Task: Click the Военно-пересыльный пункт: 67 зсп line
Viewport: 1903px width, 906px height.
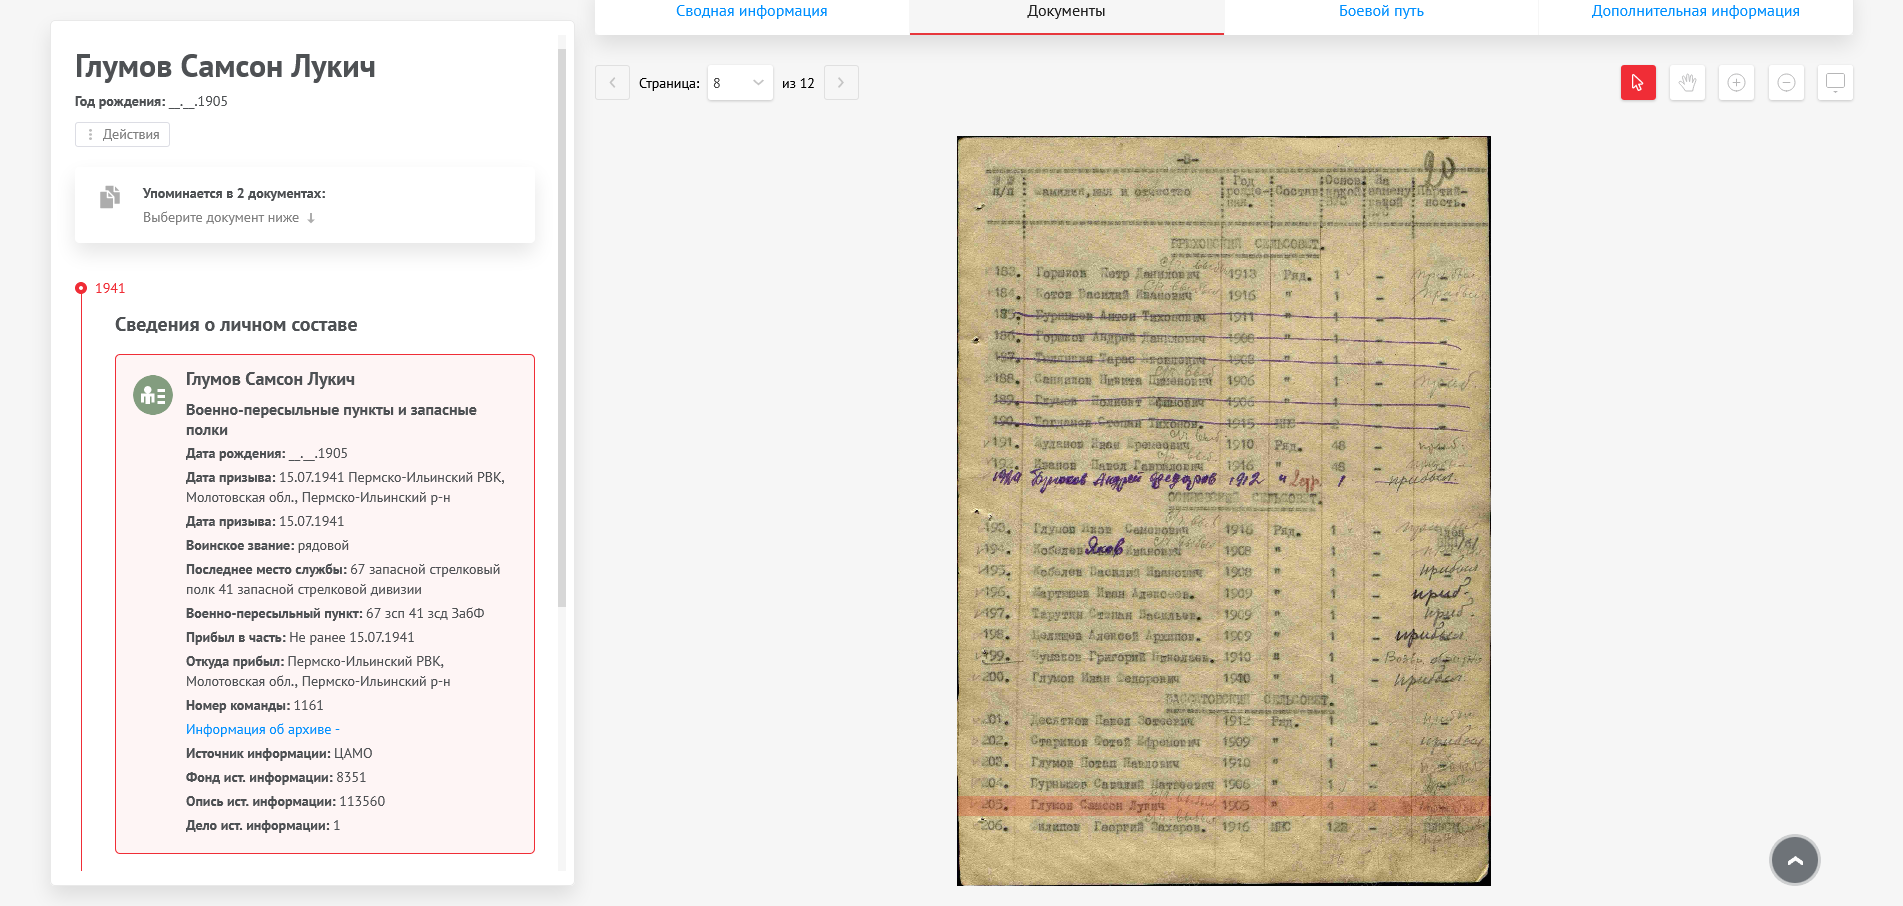Action: 335,613
